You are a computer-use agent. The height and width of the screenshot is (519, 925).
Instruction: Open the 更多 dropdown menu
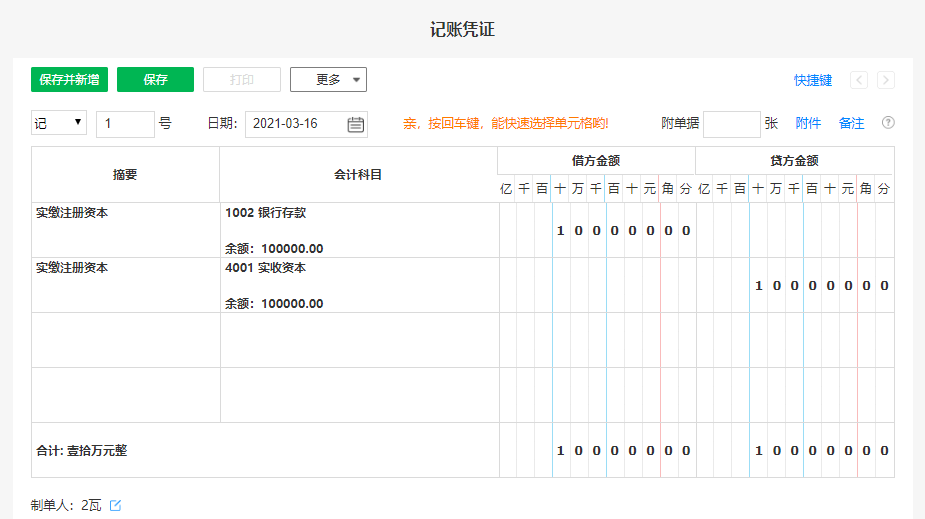[328, 80]
